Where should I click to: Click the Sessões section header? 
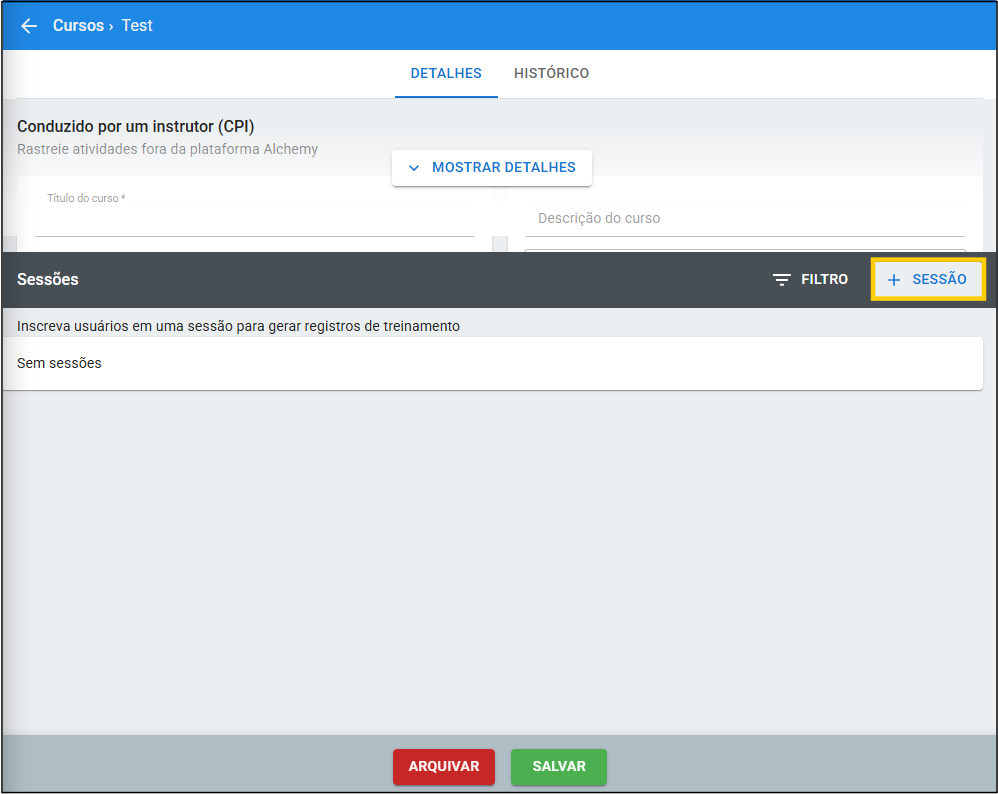coord(48,280)
